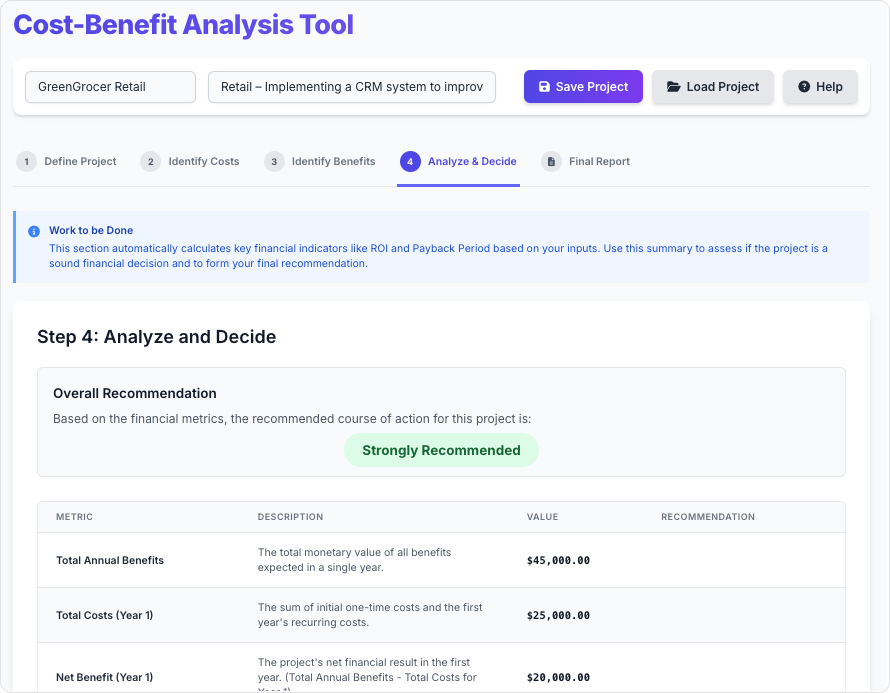Click the Work to be Done heading
Screen dimensions: 890x693
tap(91, 230)
